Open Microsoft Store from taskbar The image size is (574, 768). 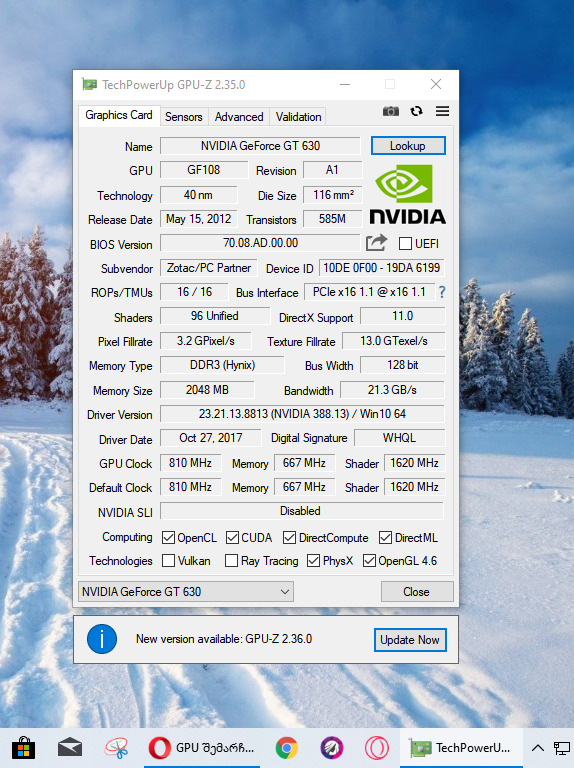pyautogui.click(x=23, y=747)
